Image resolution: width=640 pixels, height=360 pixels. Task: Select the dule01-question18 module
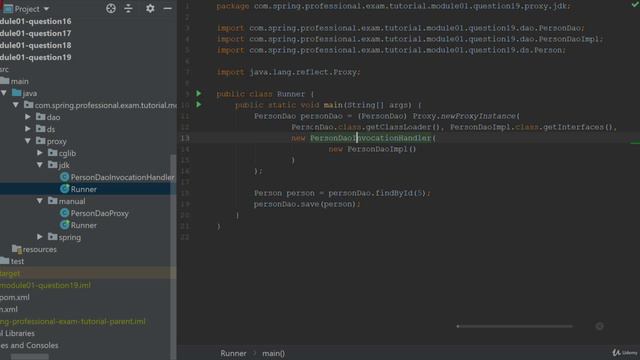pos(36,45)
